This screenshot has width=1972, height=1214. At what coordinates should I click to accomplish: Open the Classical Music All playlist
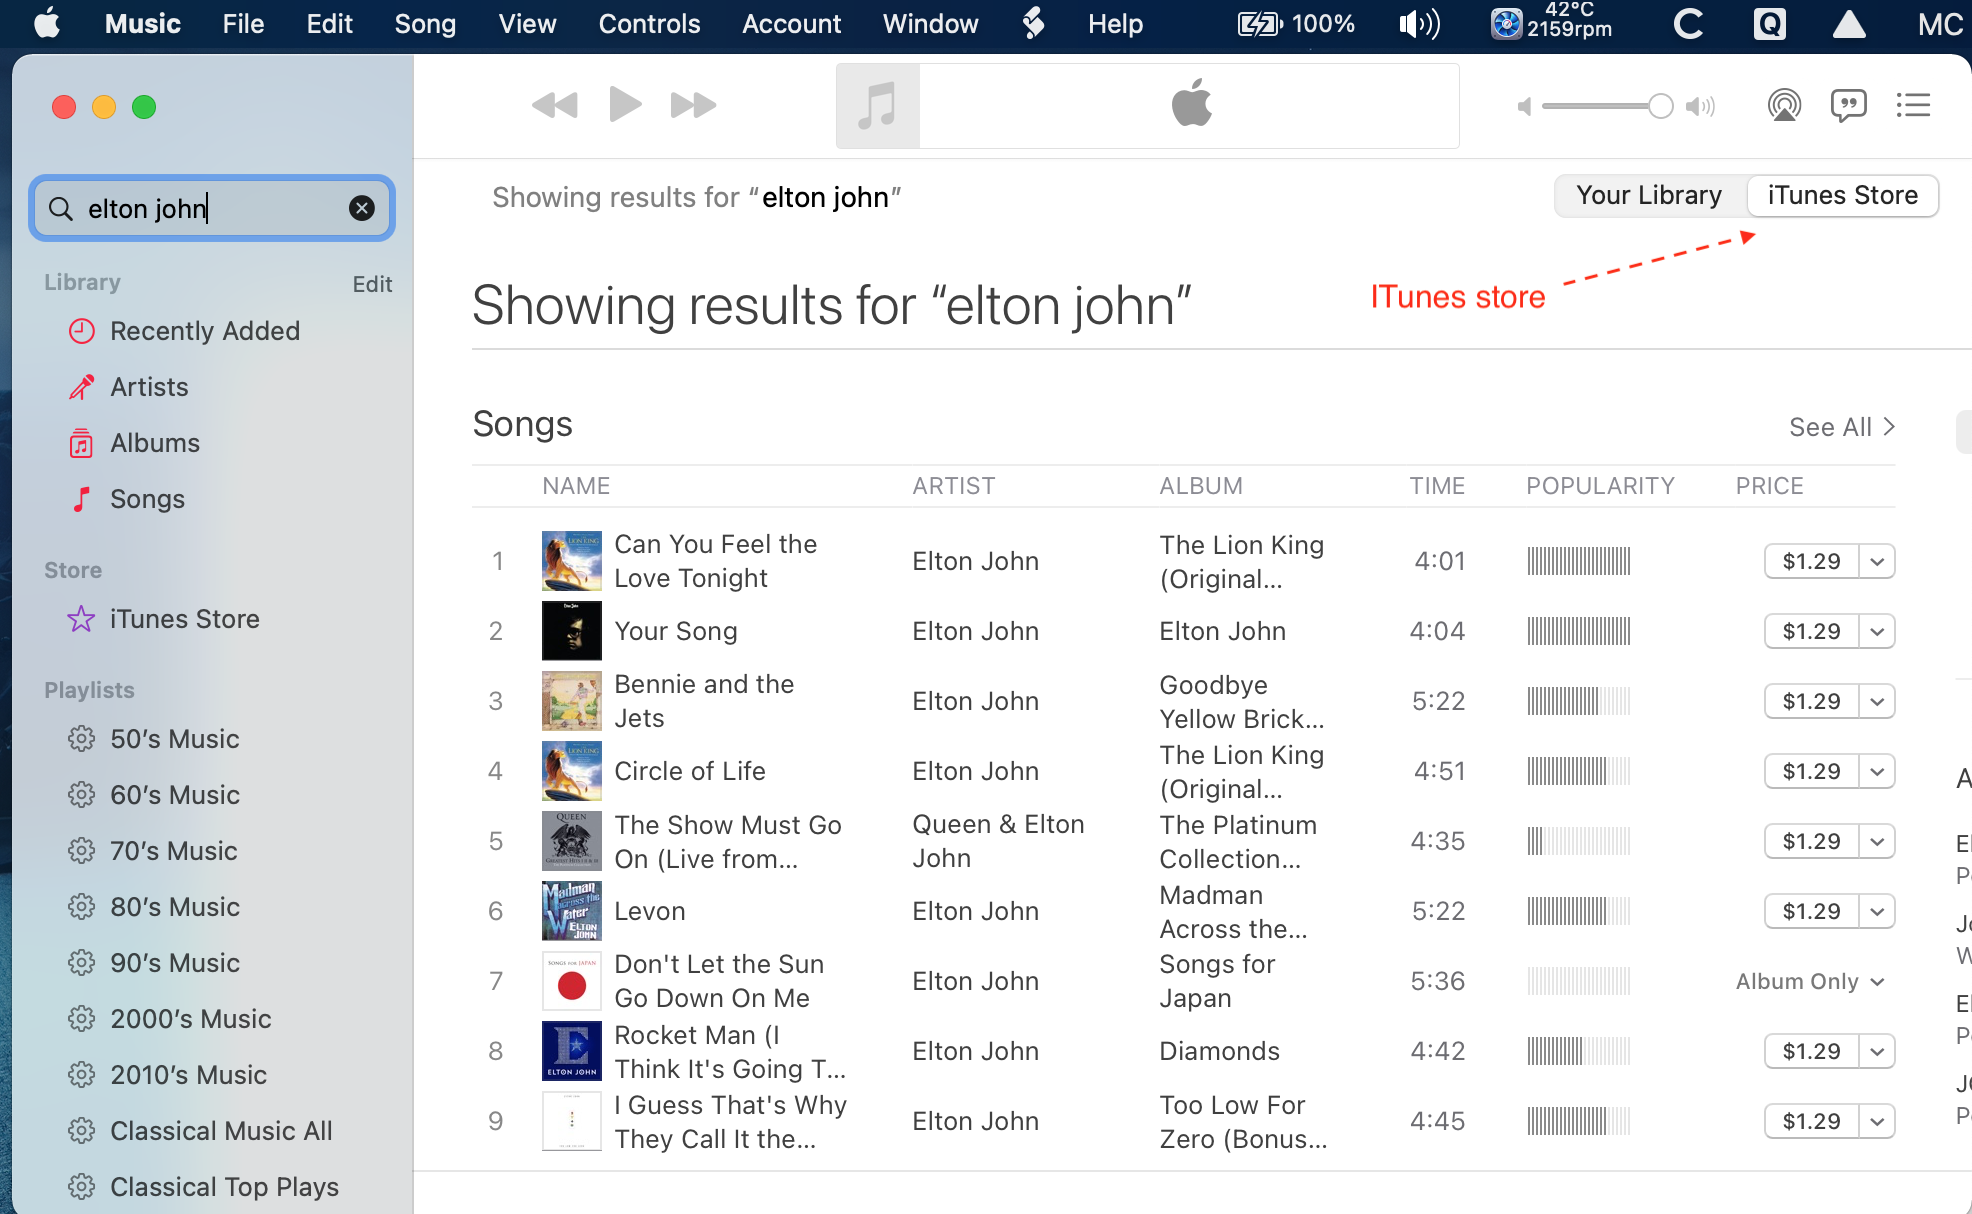point(221,1131)
